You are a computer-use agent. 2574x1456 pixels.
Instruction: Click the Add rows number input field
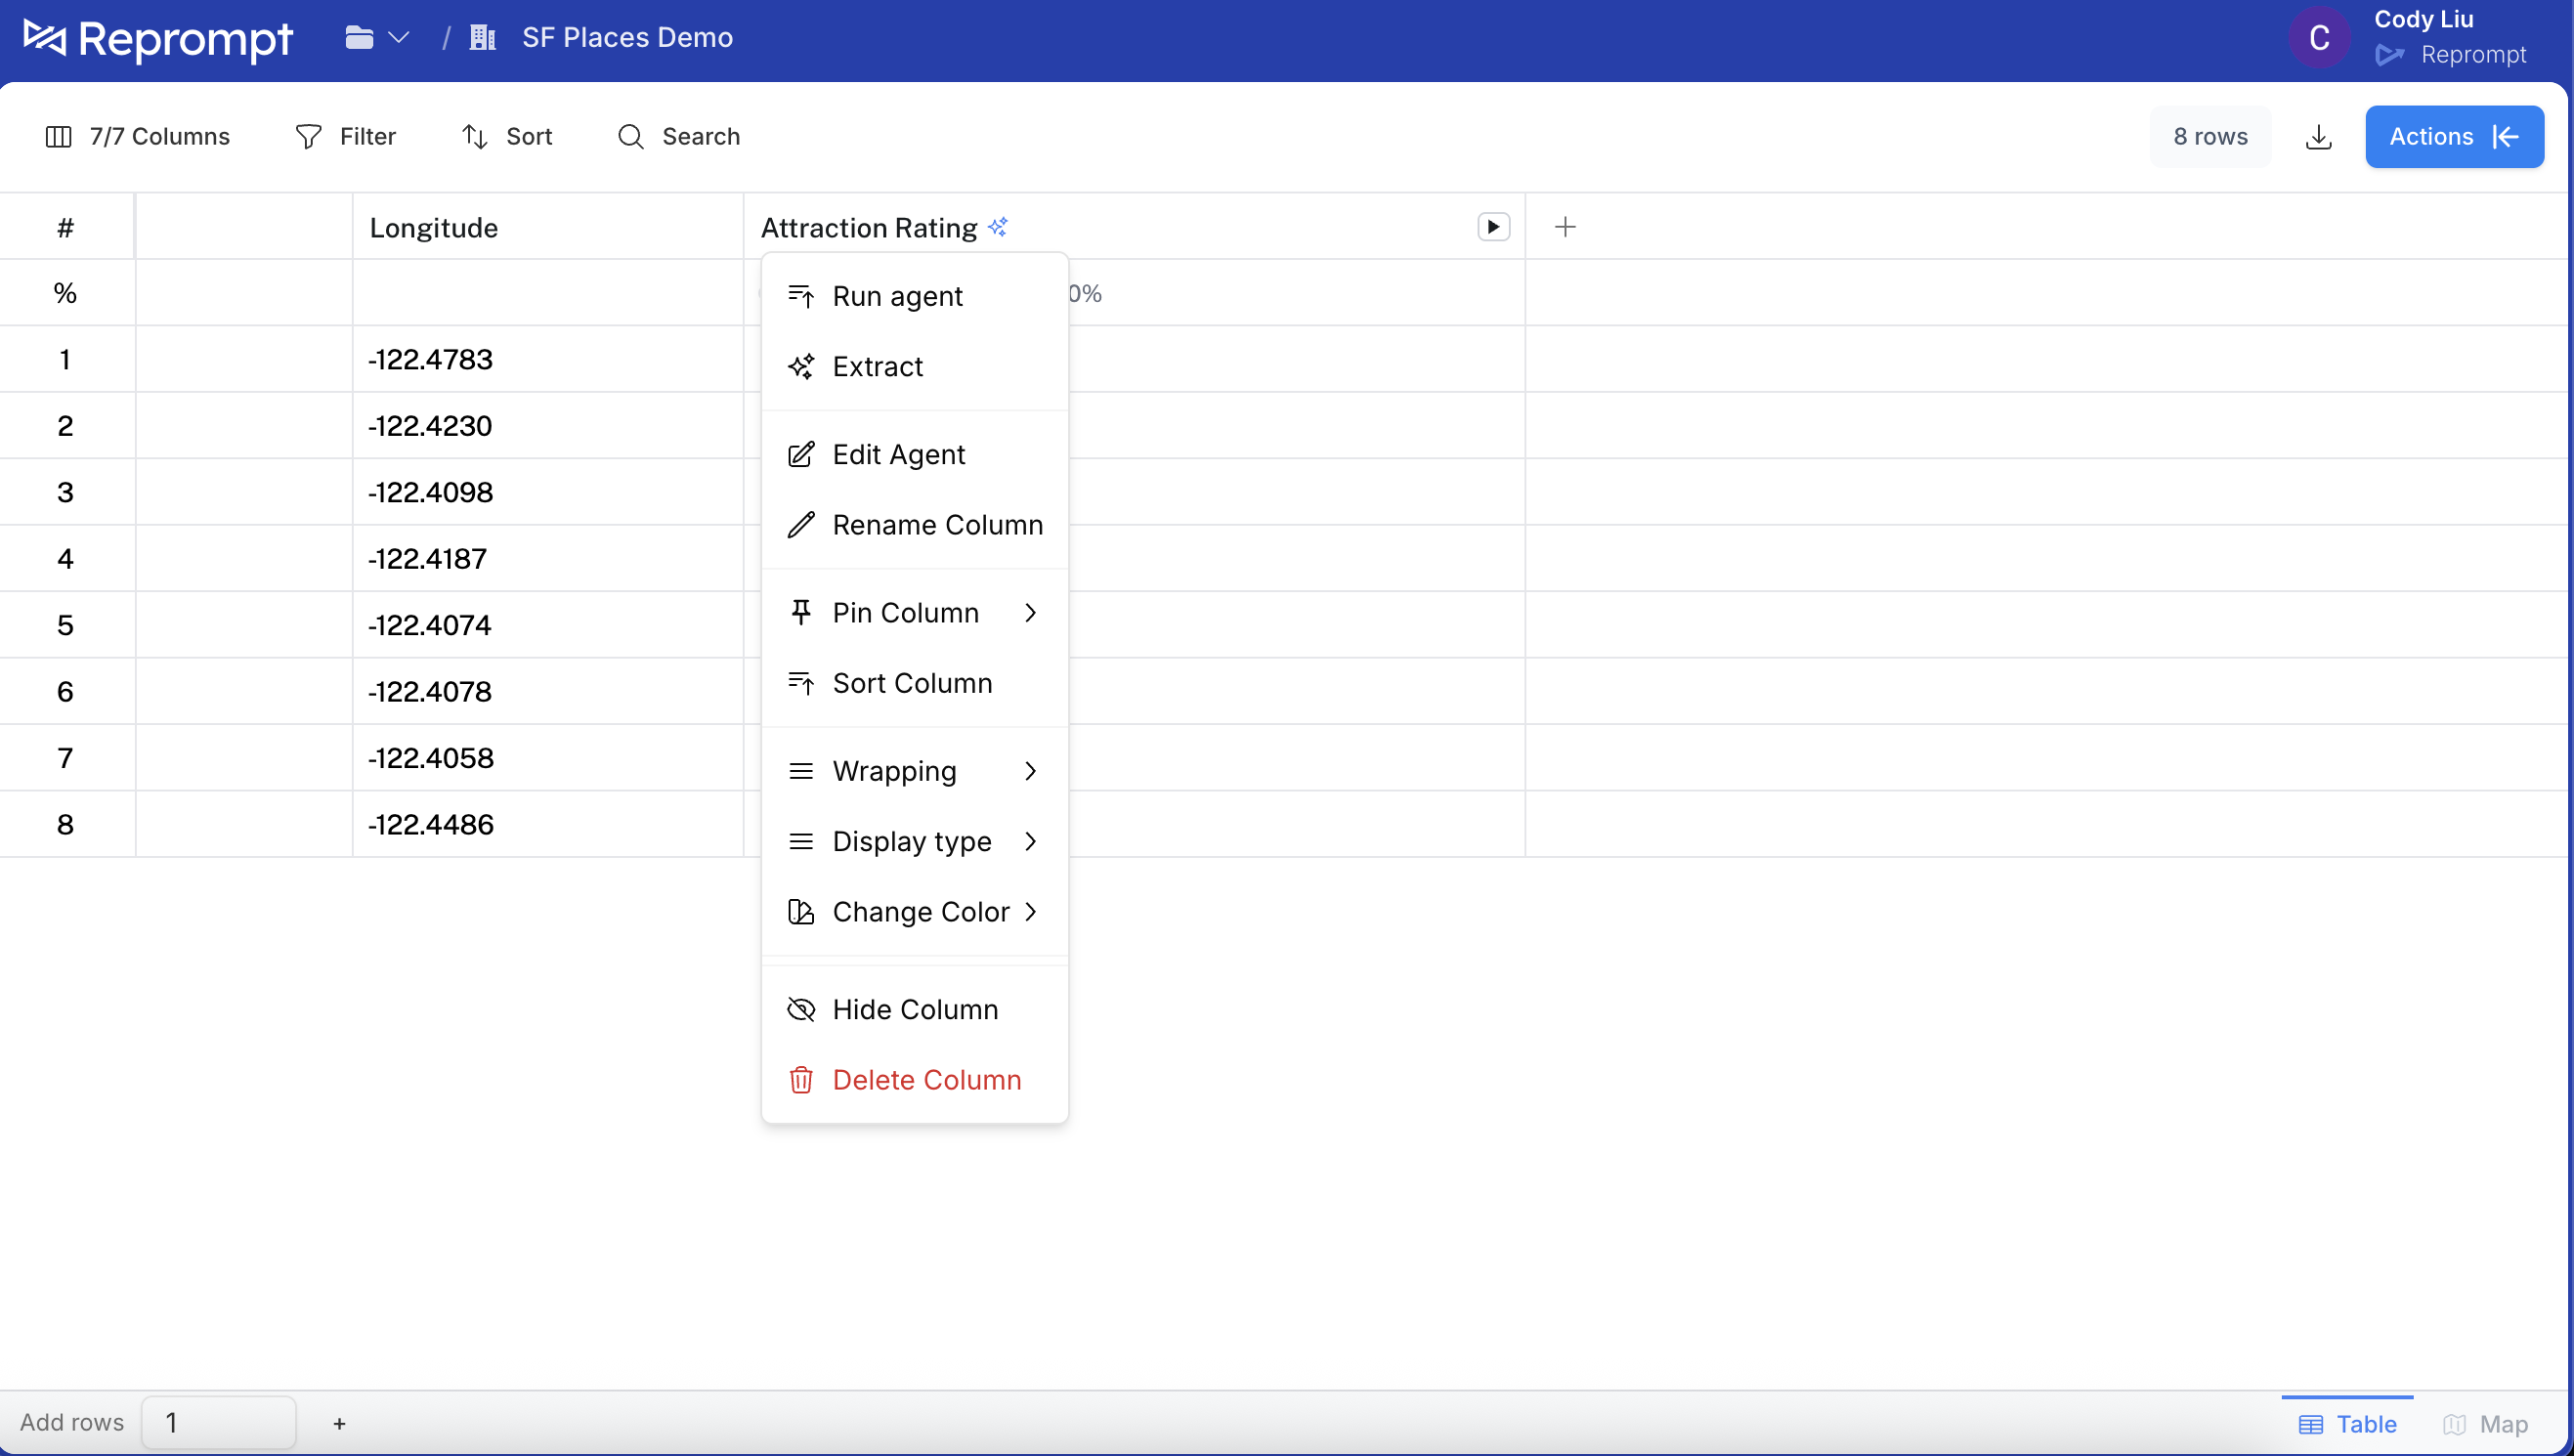[219, 1422]
